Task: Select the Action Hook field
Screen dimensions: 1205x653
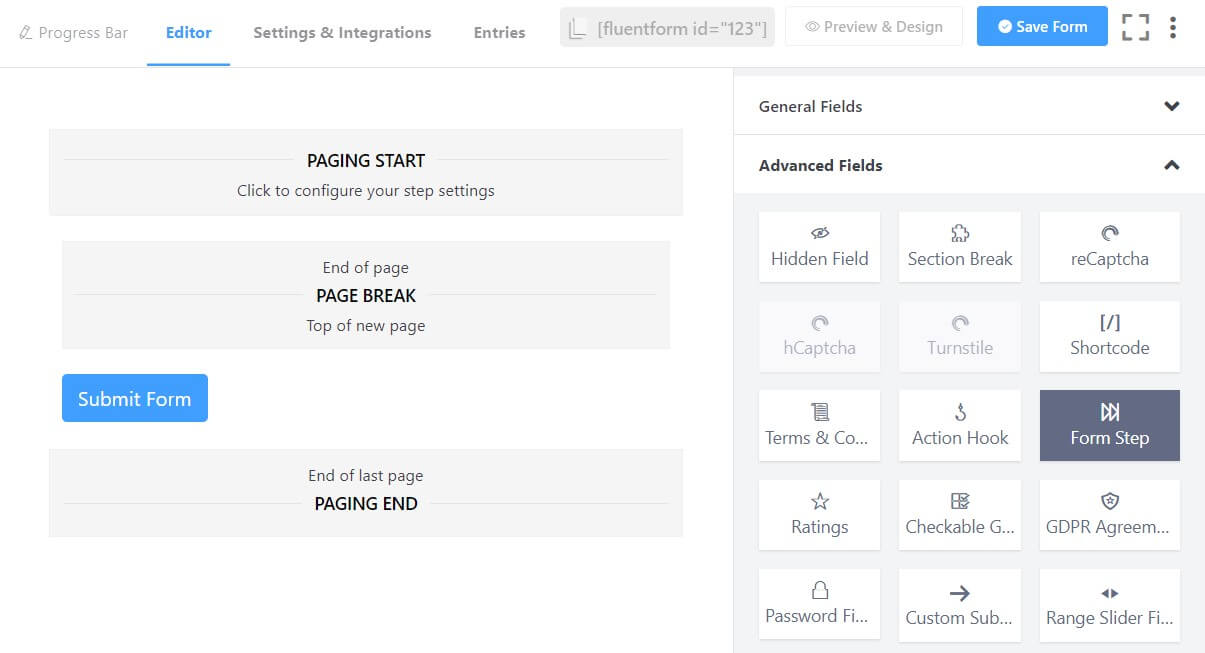Action: 959,425
